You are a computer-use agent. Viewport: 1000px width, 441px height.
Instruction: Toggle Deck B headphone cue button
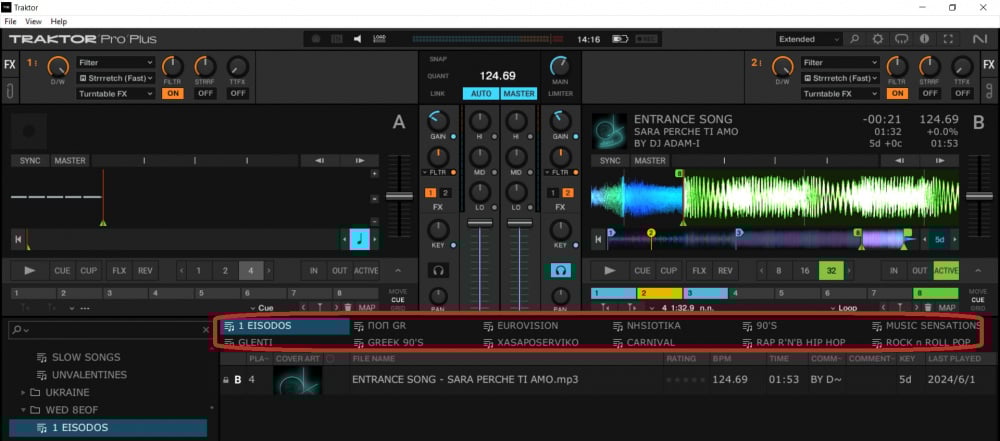(x=559, y=270)
